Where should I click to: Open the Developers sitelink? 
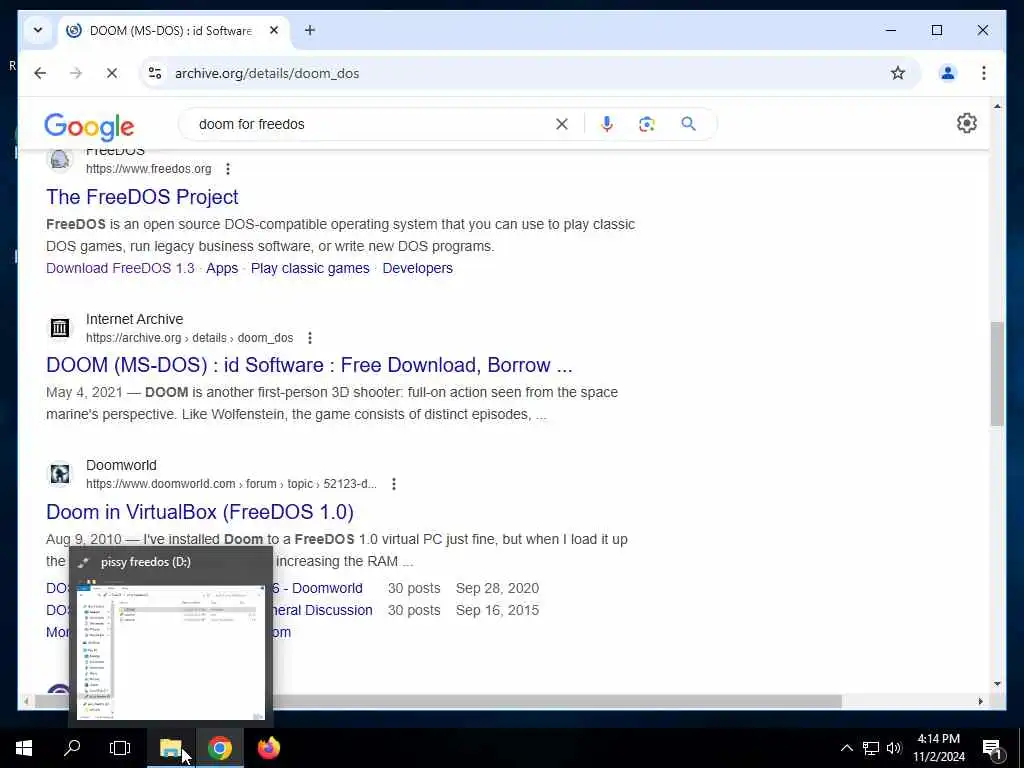[x=417, y=268]
